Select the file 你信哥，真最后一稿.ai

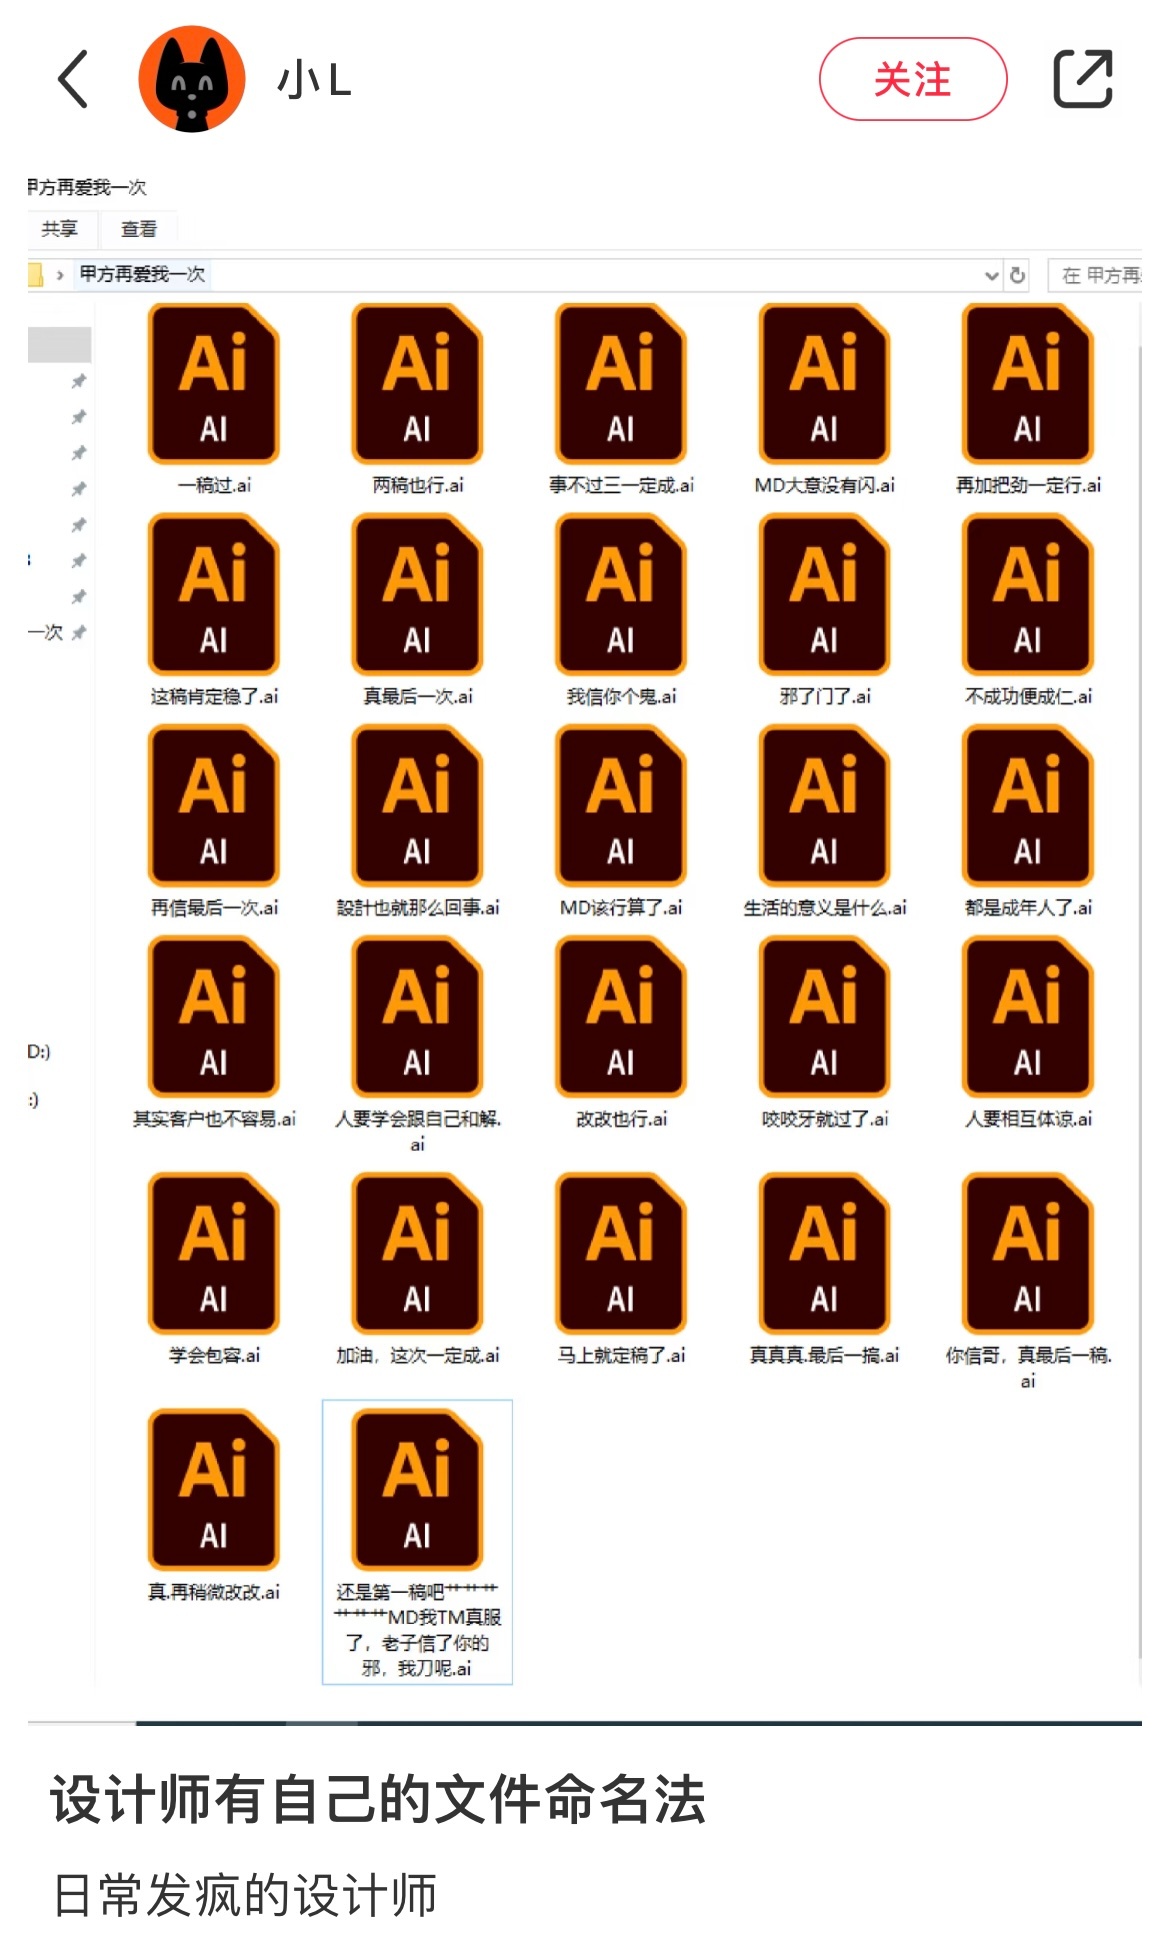tap(1028, 1283)
